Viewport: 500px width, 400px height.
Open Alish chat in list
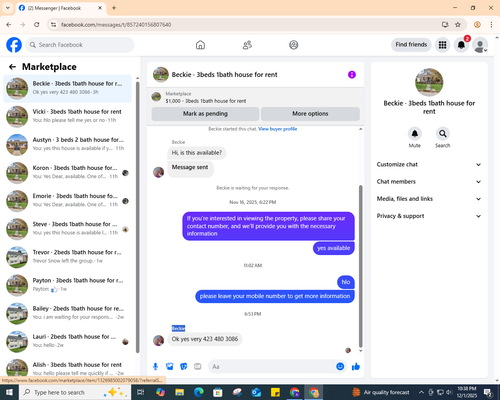coord(67,368)
